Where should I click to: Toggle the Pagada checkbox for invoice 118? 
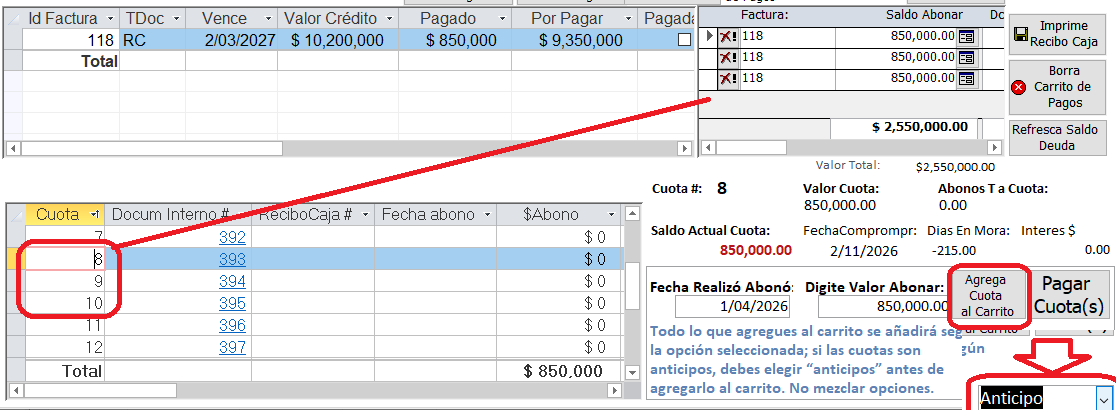tap(684, 40)
